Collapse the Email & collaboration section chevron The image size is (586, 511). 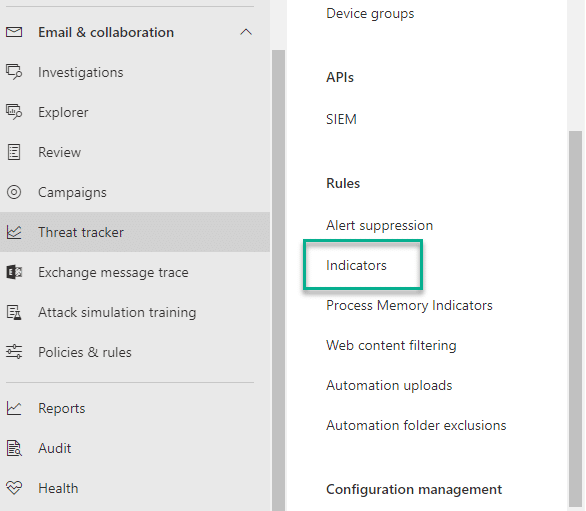(x=246, y=32)
